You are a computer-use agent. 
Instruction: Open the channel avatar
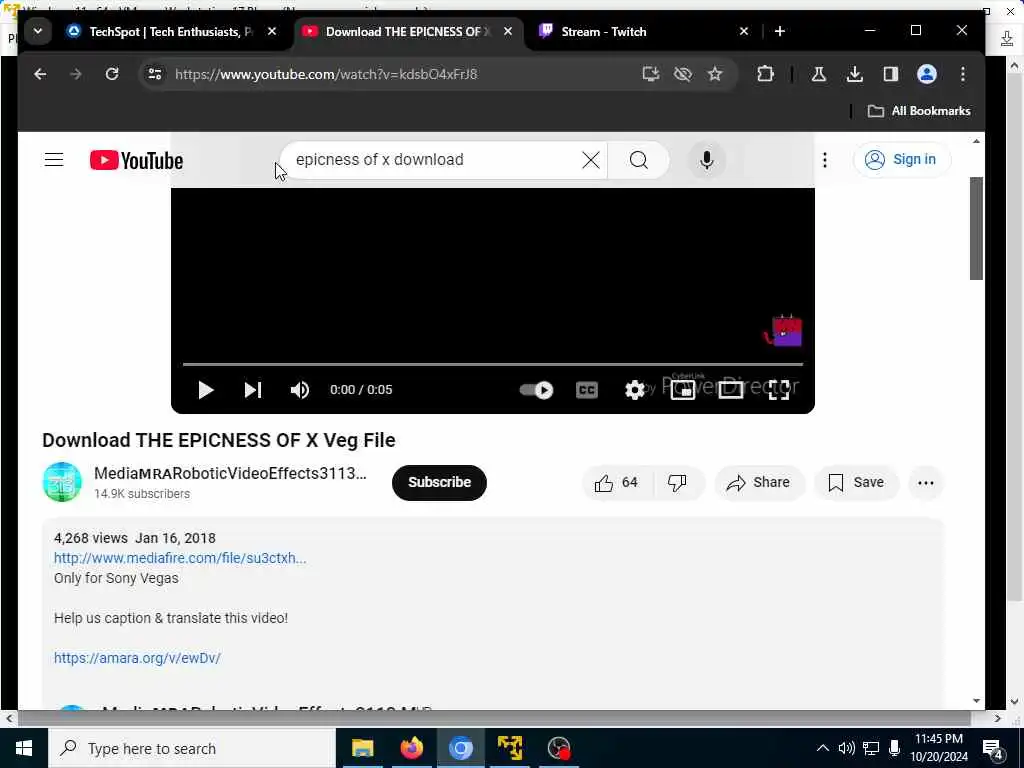[62, 482]
